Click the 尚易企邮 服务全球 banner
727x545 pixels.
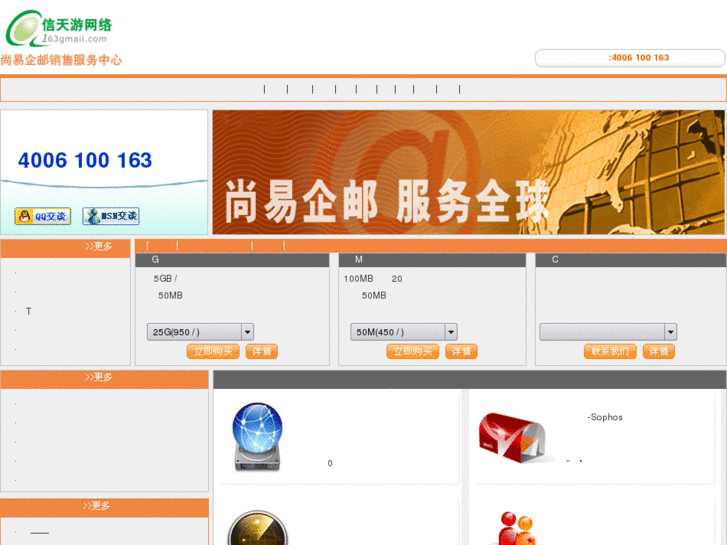(469, 172)
